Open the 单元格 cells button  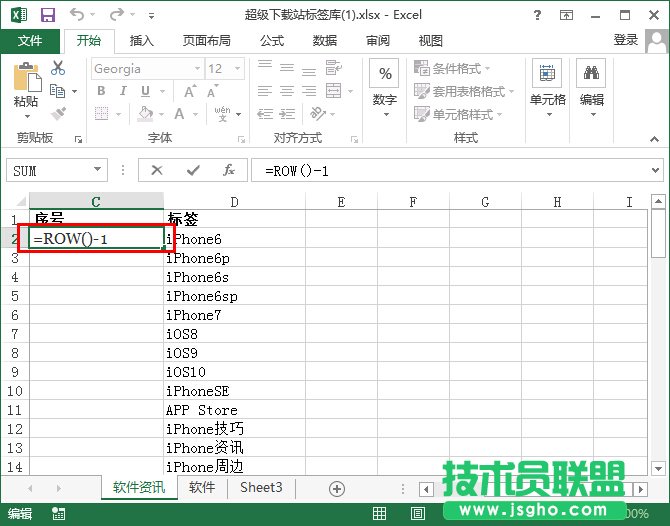547,88
